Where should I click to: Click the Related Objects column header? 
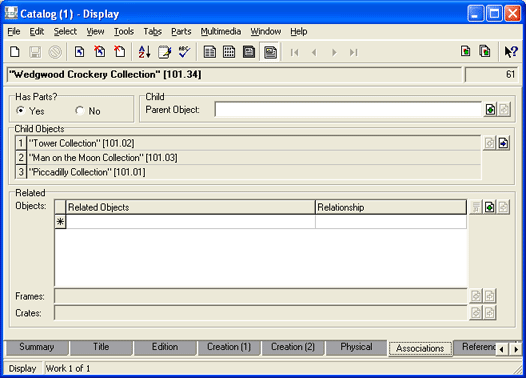point(191,207)
